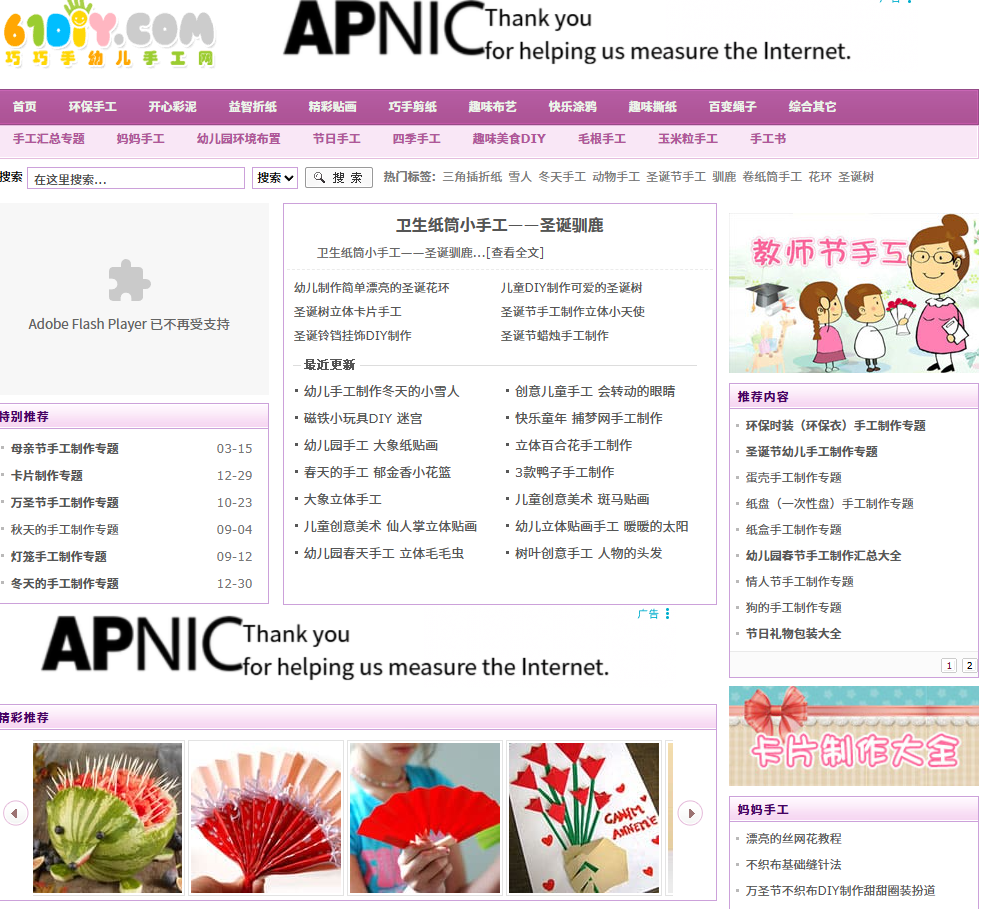Image resolution: width=982 pixels, height=909 pixels.
Task: Select the 节日手工 category
Action: point(335,139)
